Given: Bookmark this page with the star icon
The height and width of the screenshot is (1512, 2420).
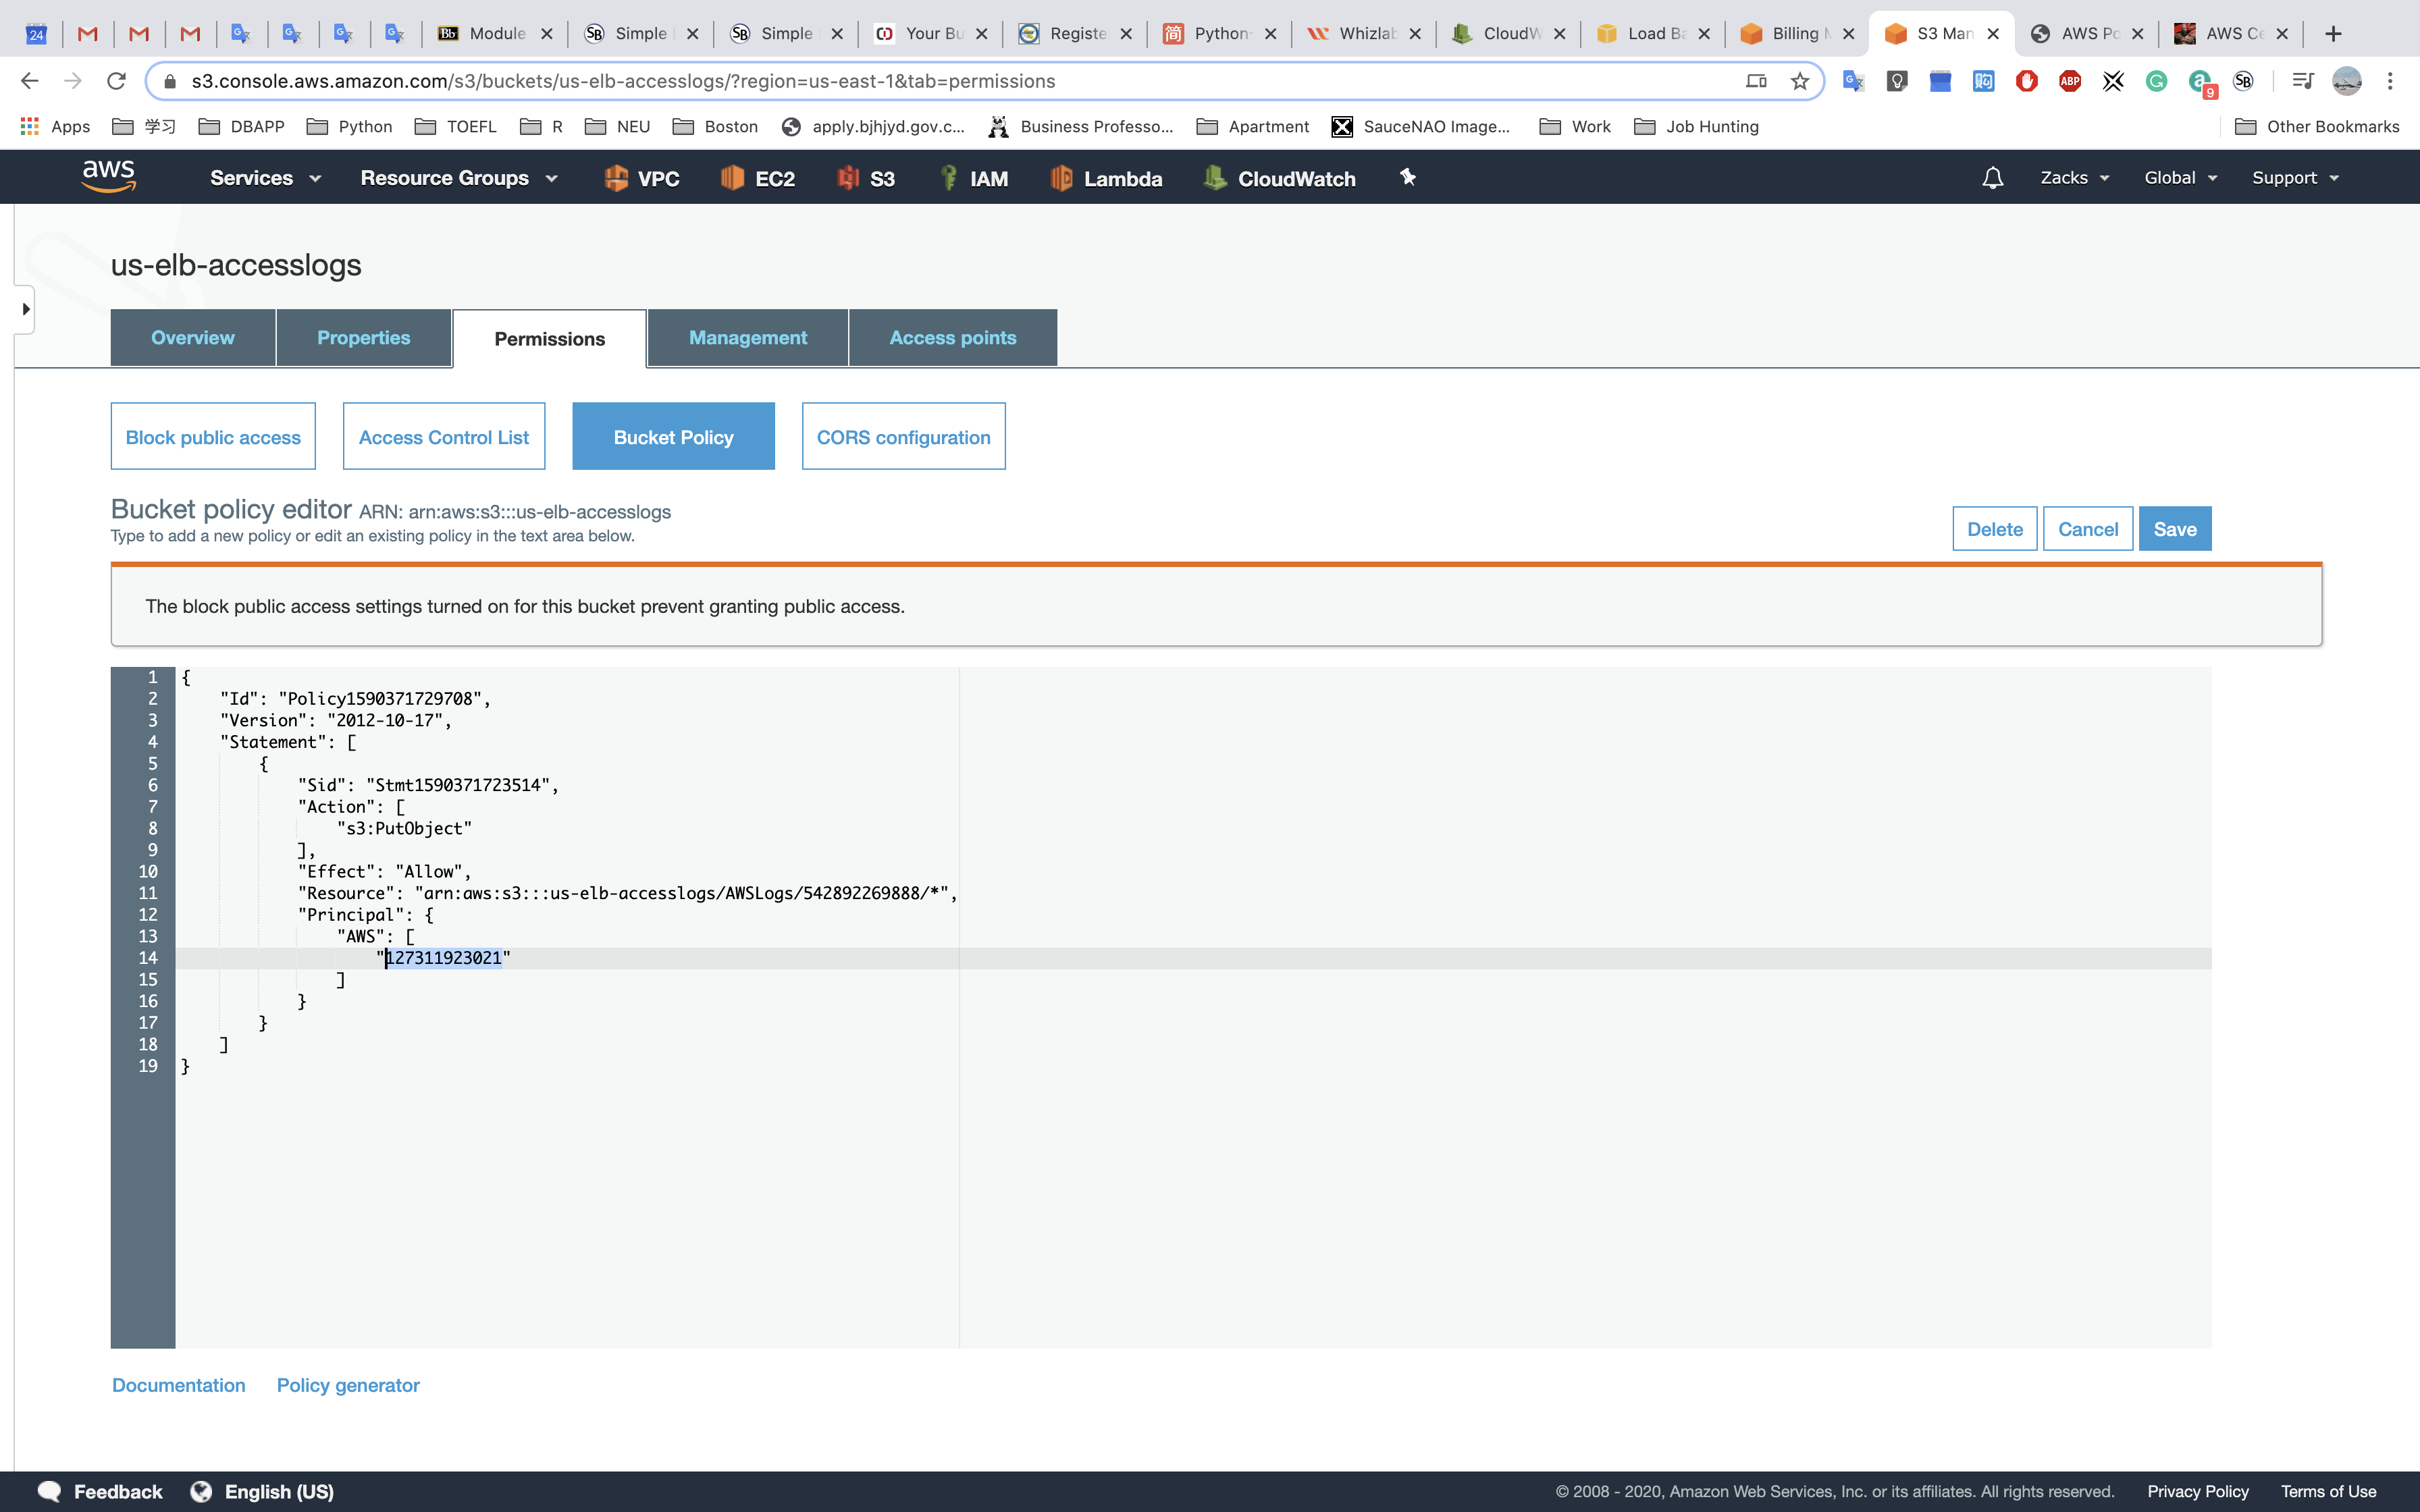Looking at the screenshot, I should pyautogui.click(x=1800, y=81).
